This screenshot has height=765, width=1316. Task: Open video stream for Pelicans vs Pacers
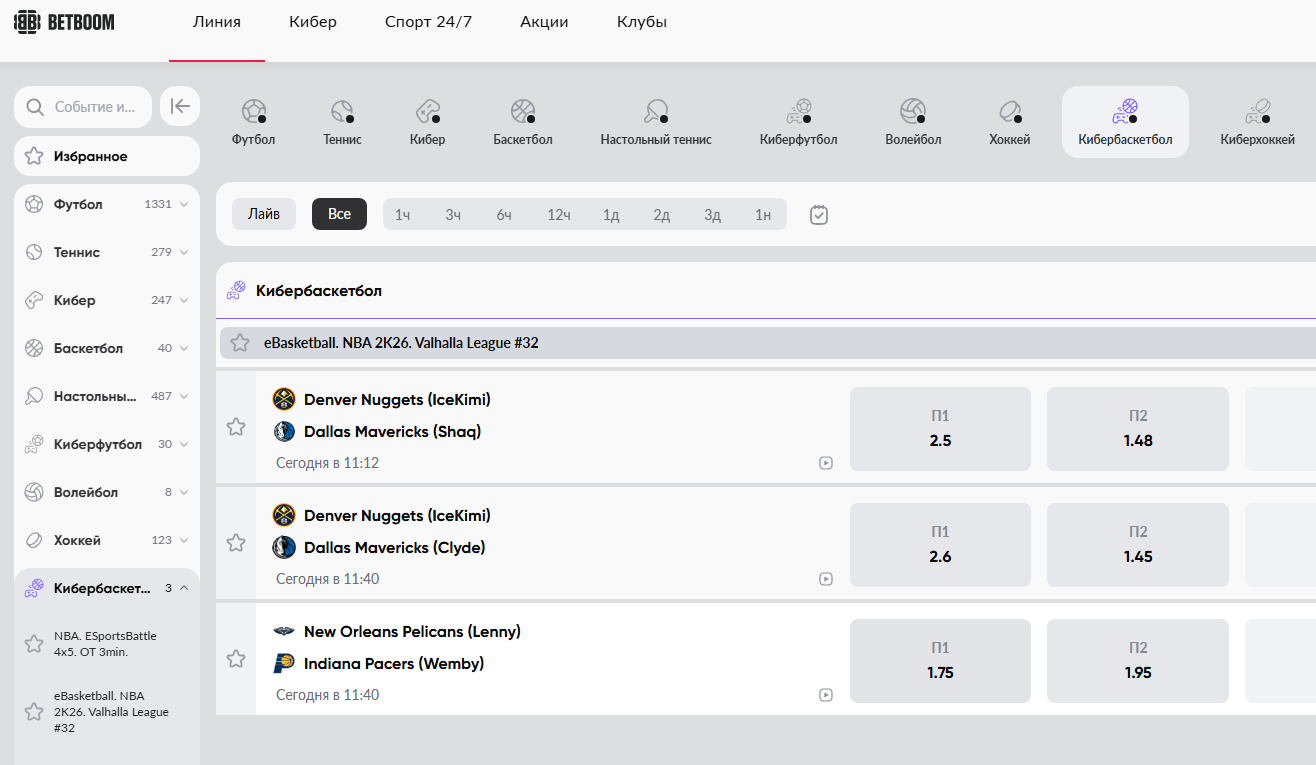(826, 695)
